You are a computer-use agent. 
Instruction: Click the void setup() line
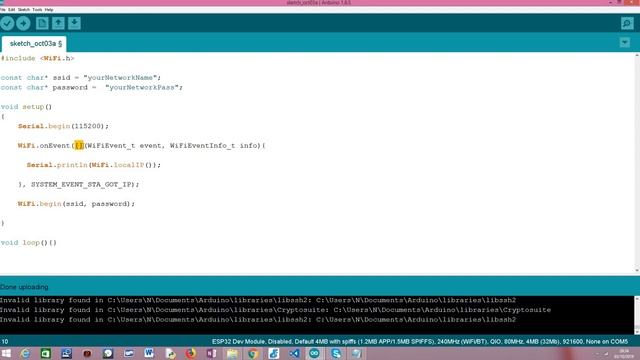click(27, 107)
